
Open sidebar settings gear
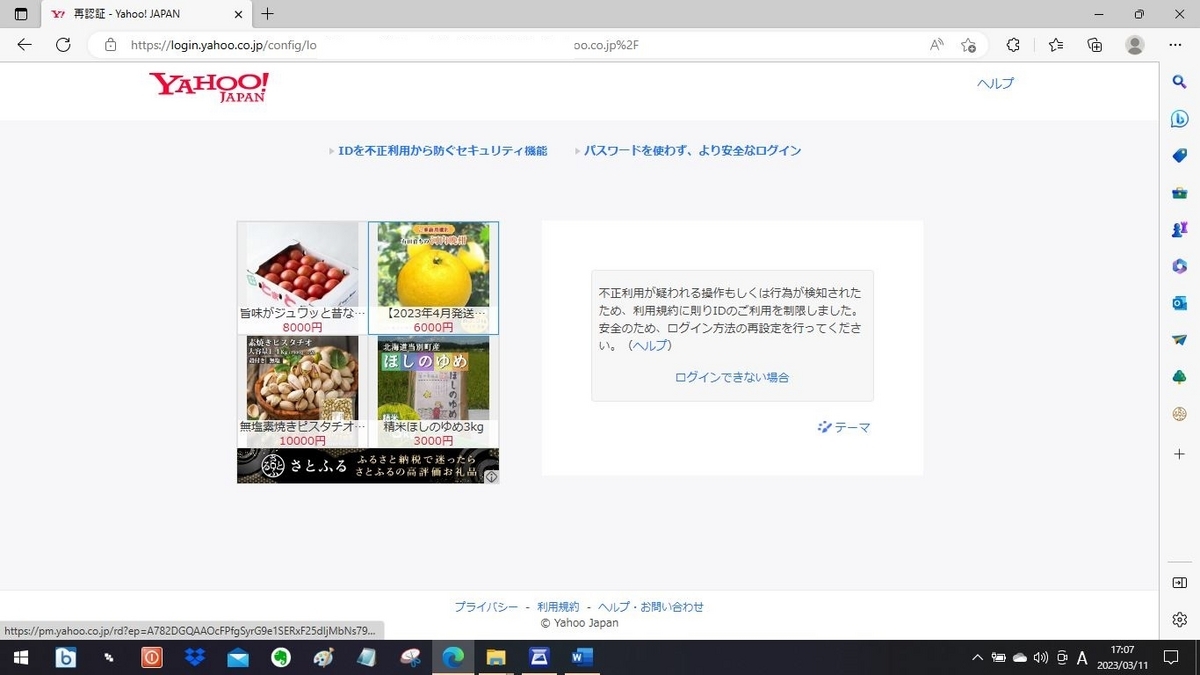click(x=1179, y=620)
